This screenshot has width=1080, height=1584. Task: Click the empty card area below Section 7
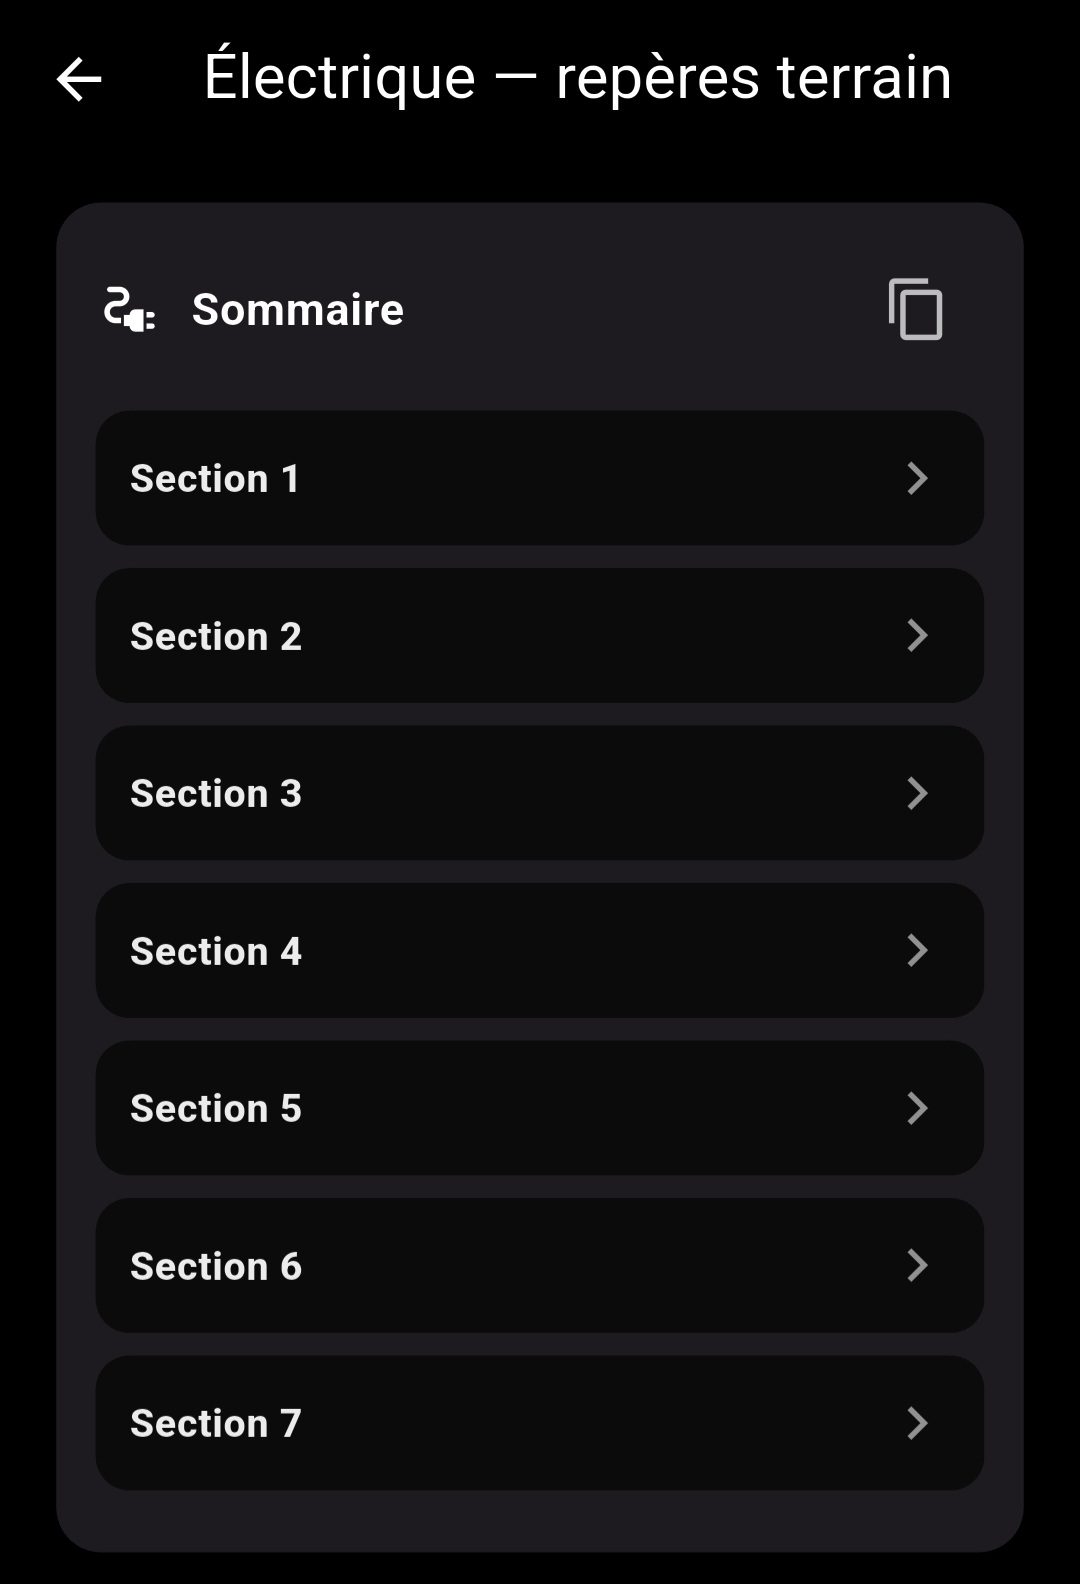pos(540,1520)
